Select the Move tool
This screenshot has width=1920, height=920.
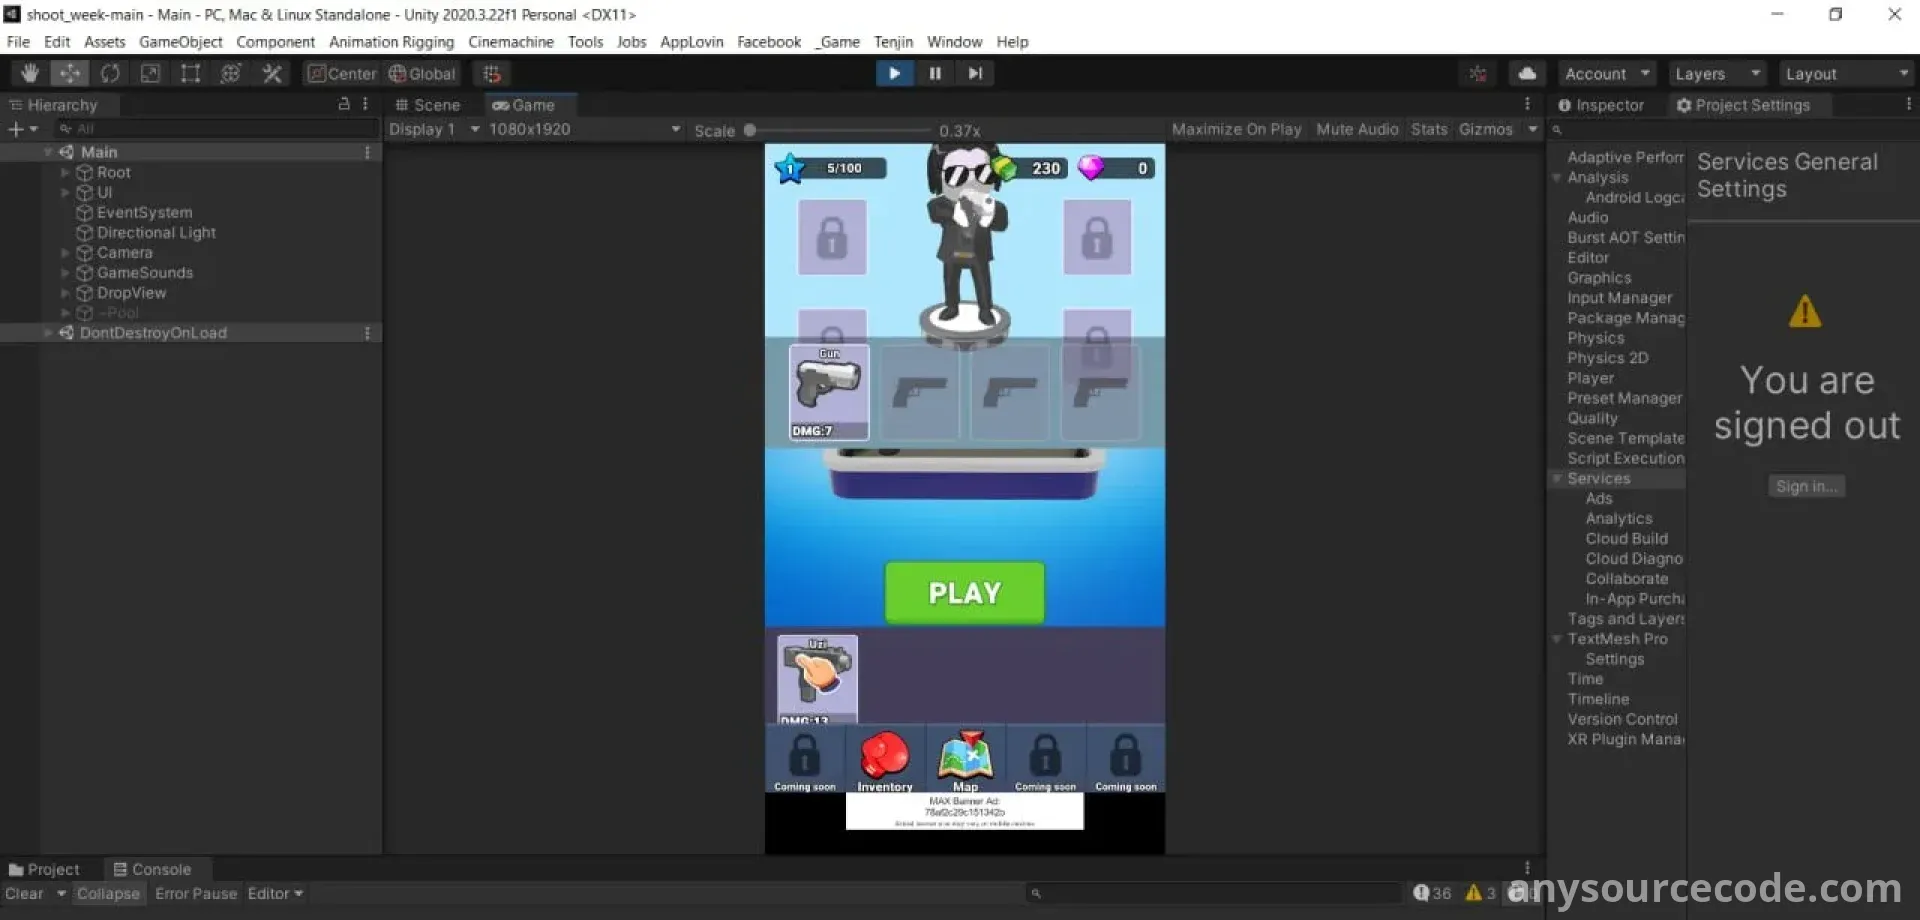pyautogui.click(x=70, y=73)
